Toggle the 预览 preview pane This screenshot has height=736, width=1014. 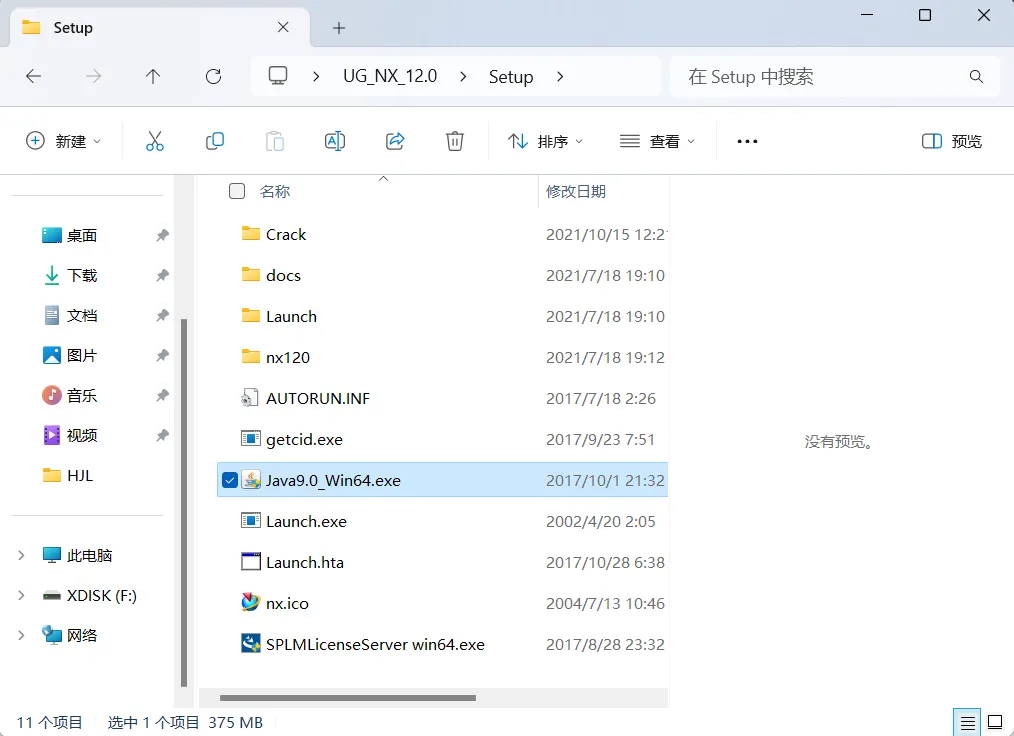click(x=952, y=141)
